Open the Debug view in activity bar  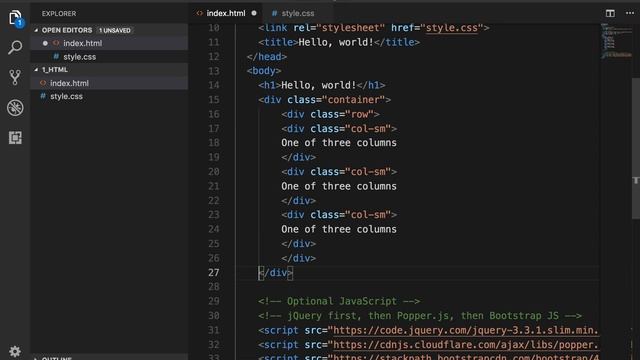pos(15,108)
